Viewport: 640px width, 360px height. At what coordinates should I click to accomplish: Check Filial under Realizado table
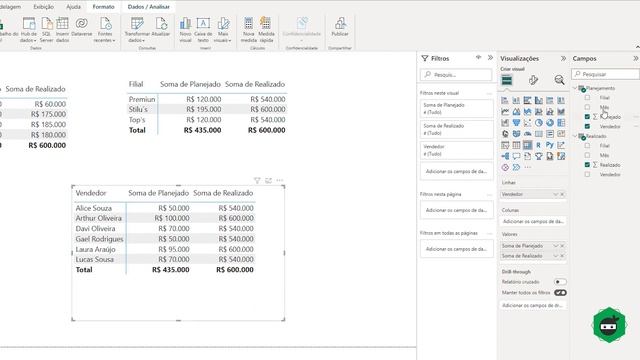tap(587, 145)
